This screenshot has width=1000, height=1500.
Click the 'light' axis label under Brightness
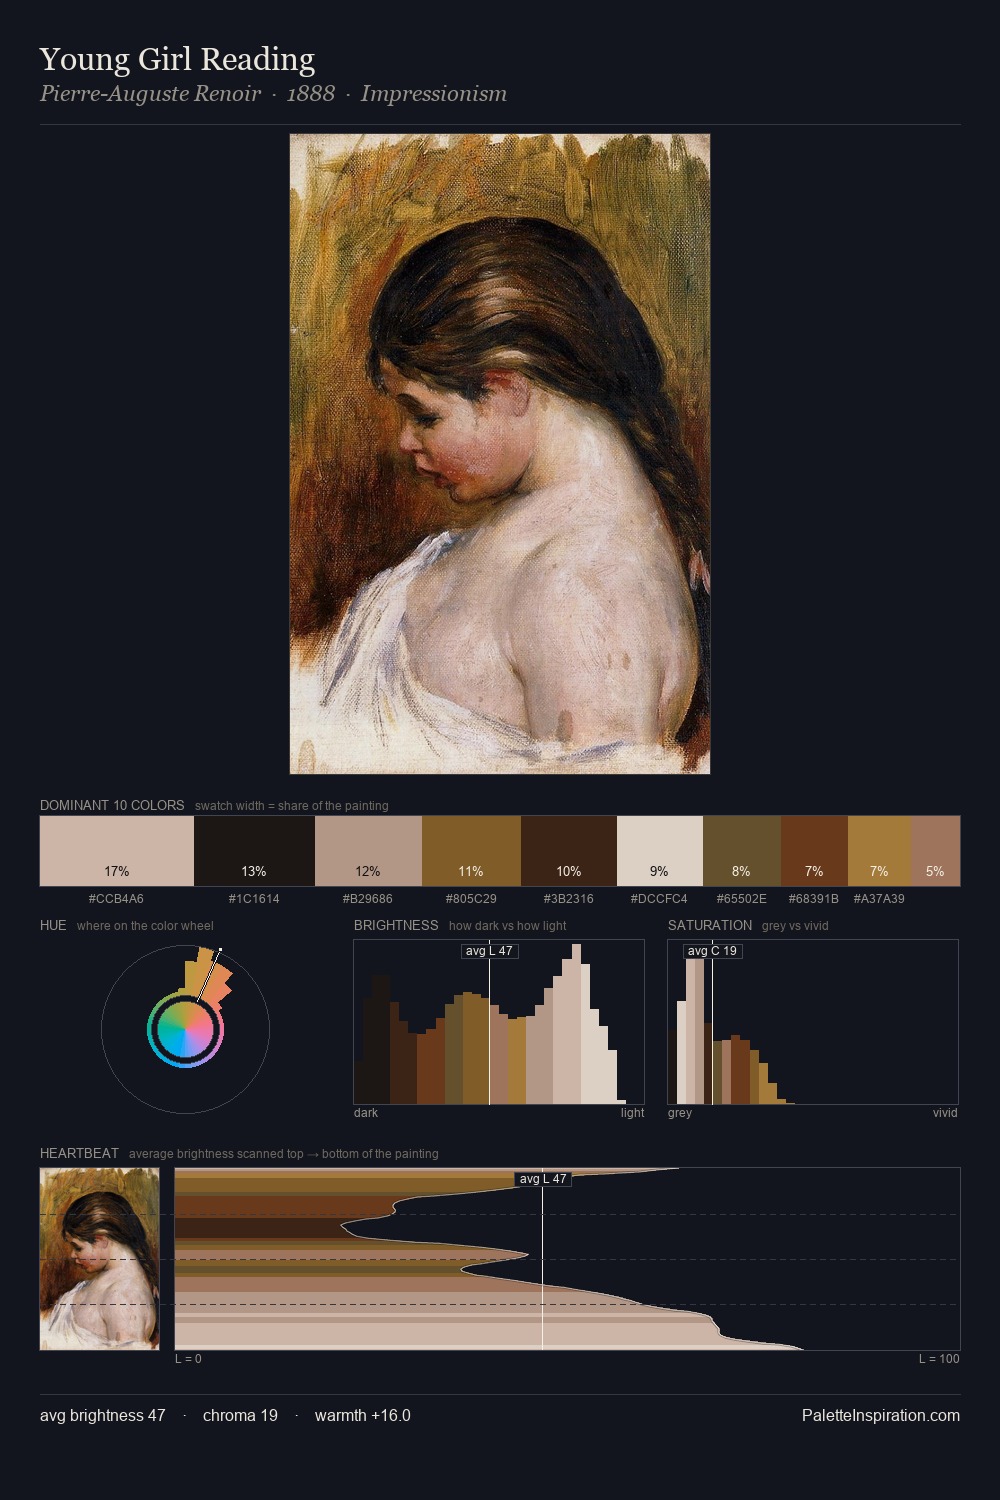pyautogui.click(x=632, y=1113)
